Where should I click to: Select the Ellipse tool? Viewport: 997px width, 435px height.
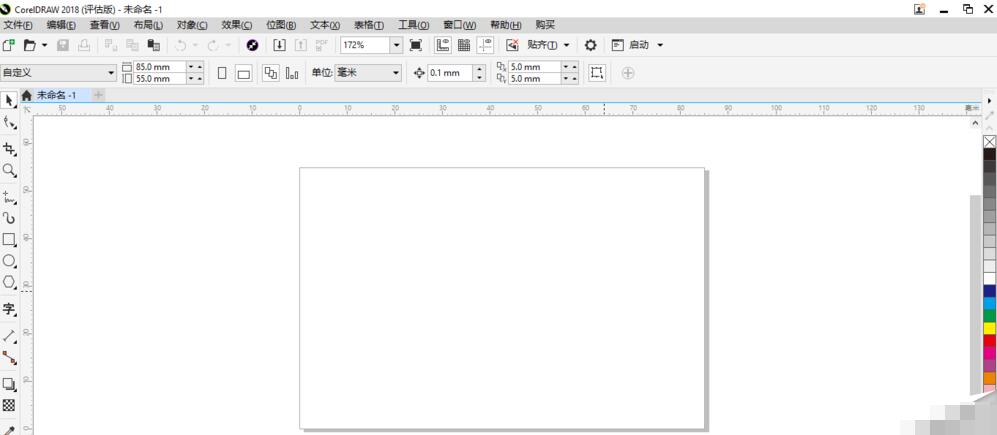point(9,261)
